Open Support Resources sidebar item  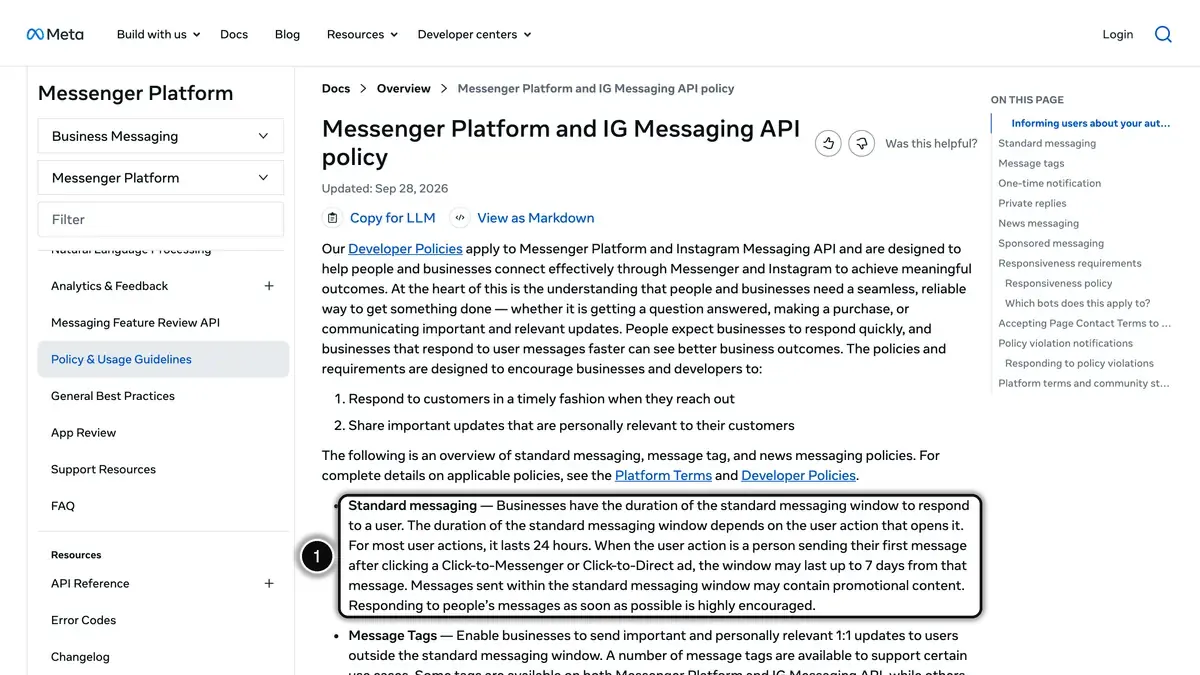coord(103,470)
